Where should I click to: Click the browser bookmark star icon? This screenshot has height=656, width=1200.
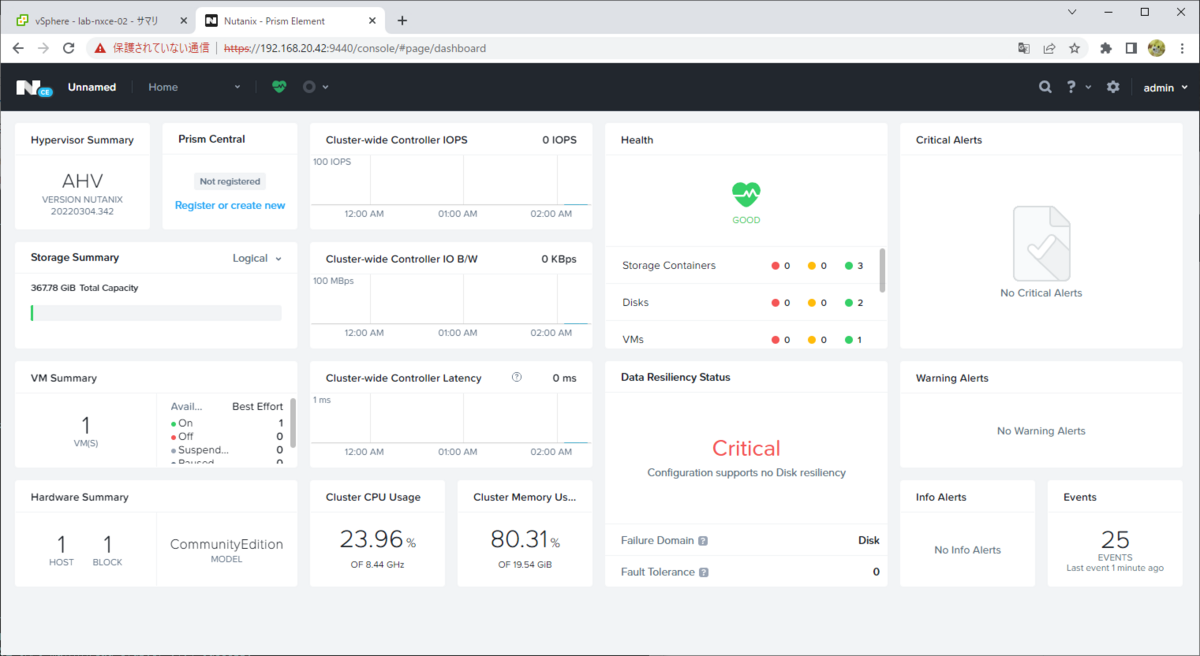1074,47
